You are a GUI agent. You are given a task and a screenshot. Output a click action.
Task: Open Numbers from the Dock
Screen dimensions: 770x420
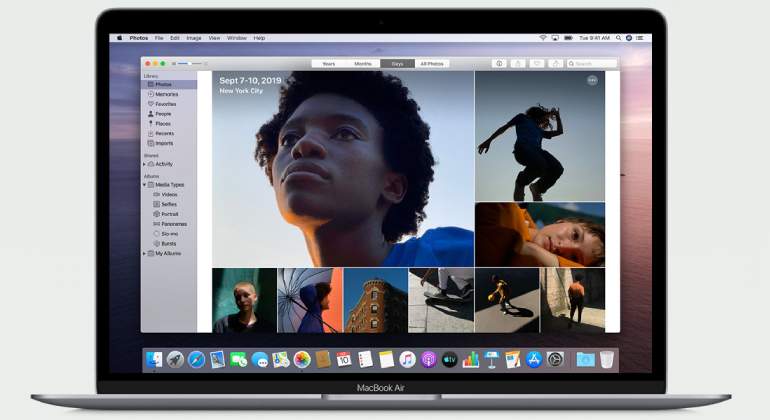click(x=470, y=360)
